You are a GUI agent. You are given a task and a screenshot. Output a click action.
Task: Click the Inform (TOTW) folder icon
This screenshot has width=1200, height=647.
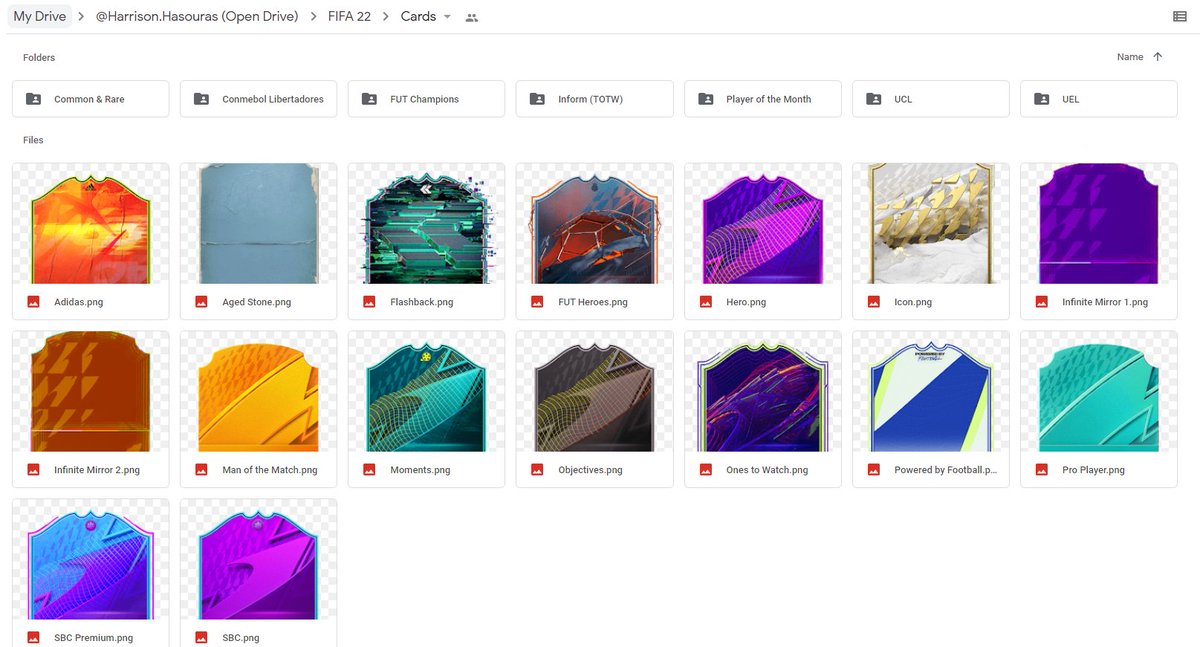(537, 99)
